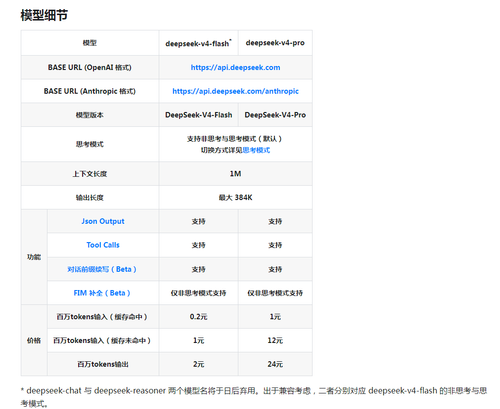This screenshot has height=409, width=500.
Task: Select the DeepSeek-V4-Flash version cell
Action: pos(199,115)
